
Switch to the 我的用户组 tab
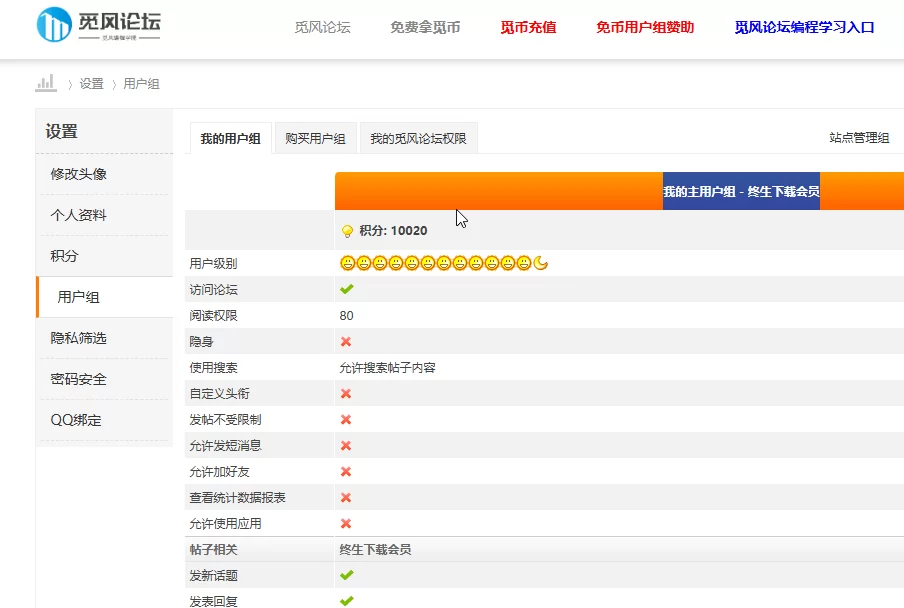pos(231,138)
